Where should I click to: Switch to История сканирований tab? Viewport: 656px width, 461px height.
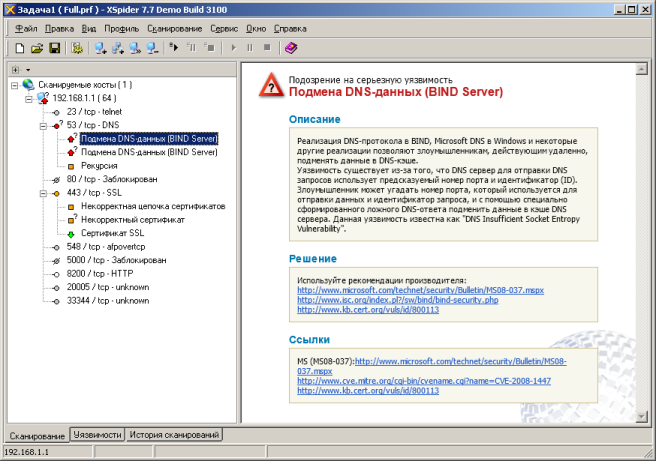tap(174, 435)
